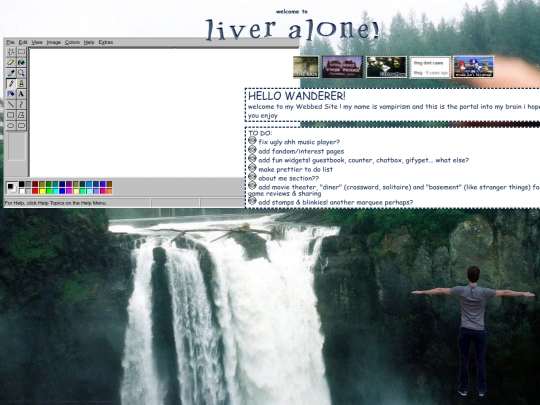Pick the magenta color swatch

[x=69, y=191]
